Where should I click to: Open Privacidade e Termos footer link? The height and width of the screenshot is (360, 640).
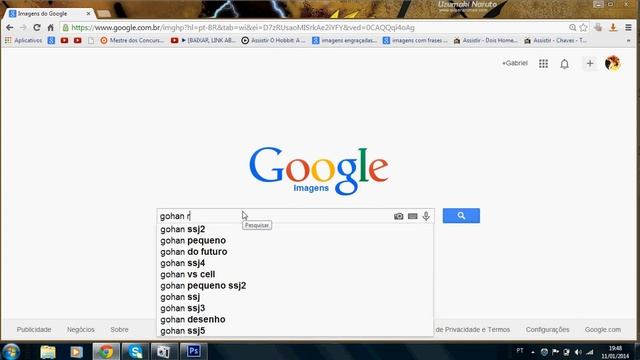point(473,329)
